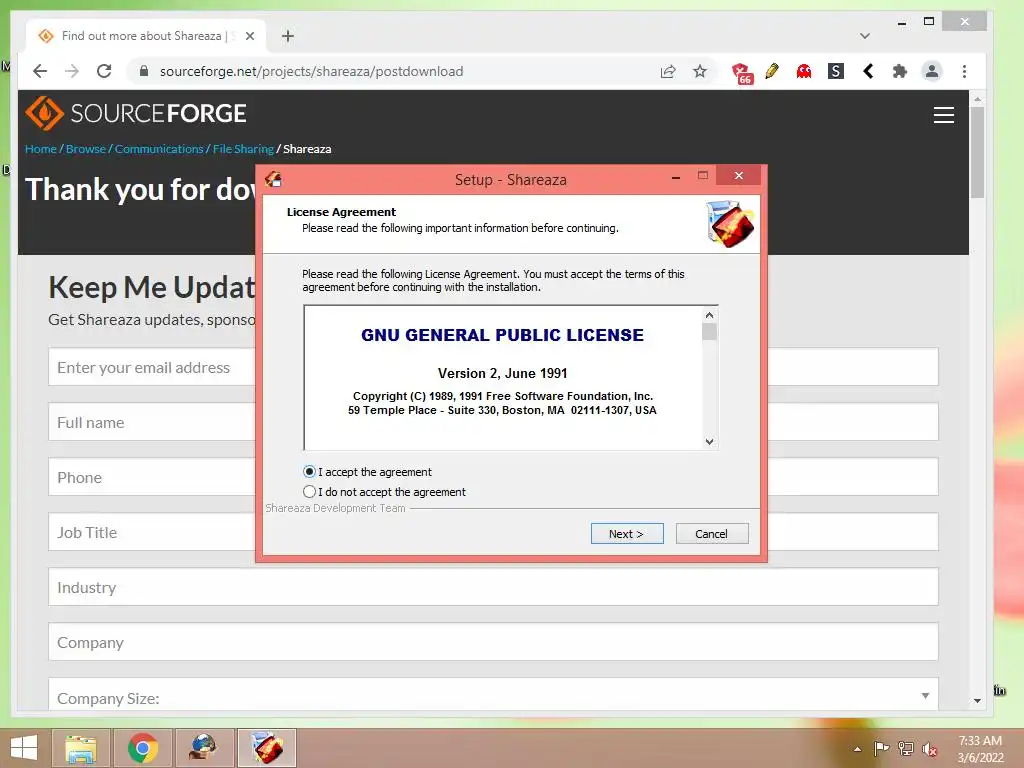Click Next in Shareaza setup

point(627,534)
